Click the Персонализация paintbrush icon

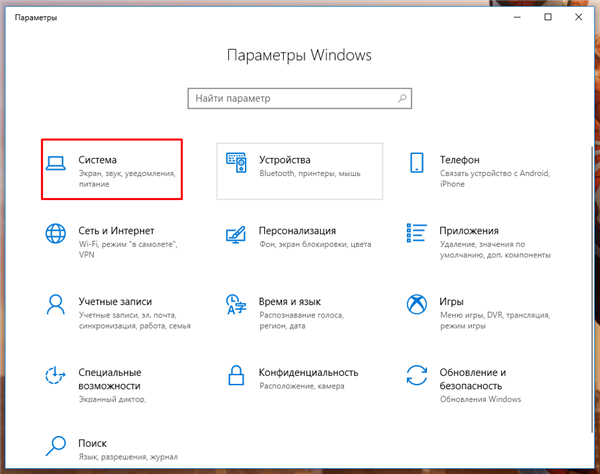click(236, 235)
